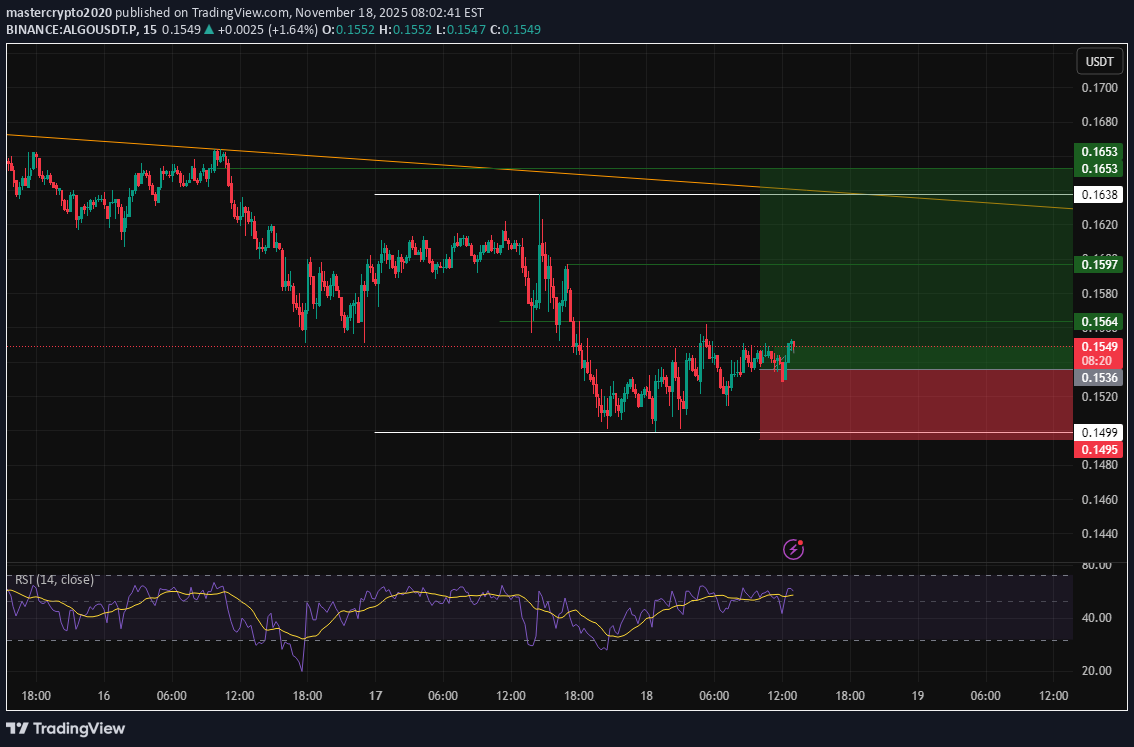Click the red 0.1549 current price label
The image size is (1134, 747).
(1098, 346)
